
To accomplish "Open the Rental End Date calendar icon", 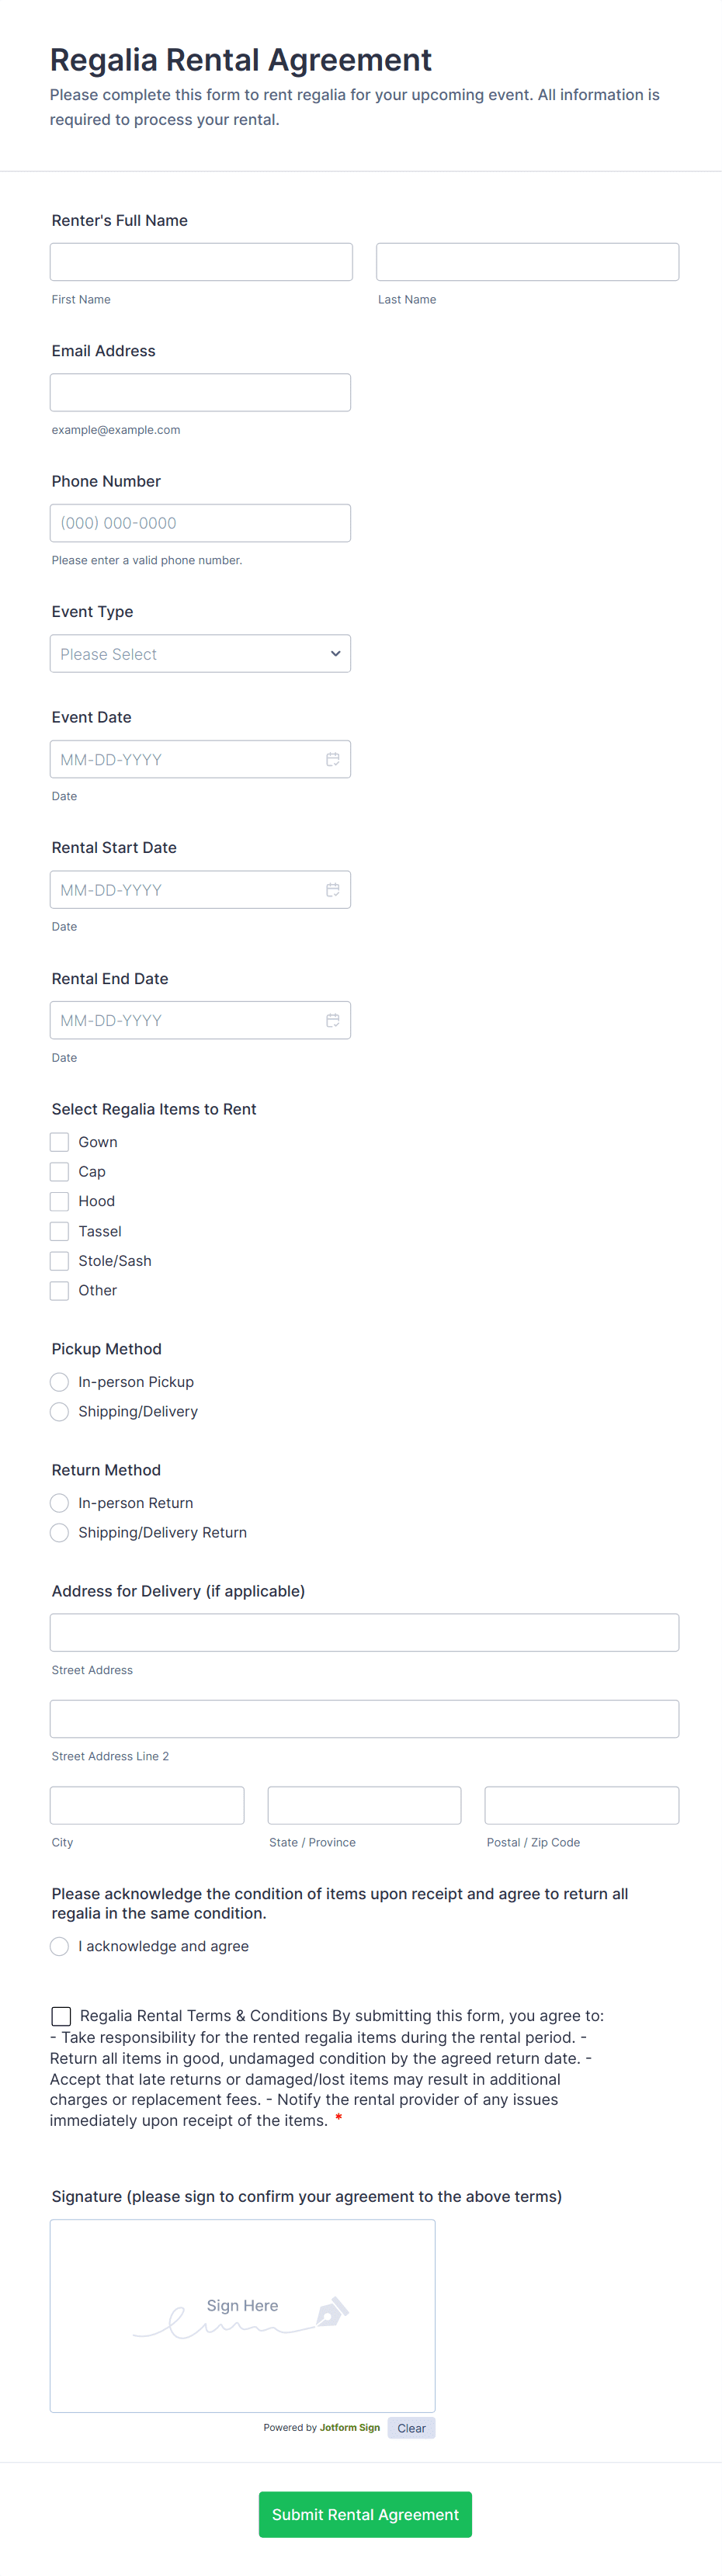I will [332, 1020].
